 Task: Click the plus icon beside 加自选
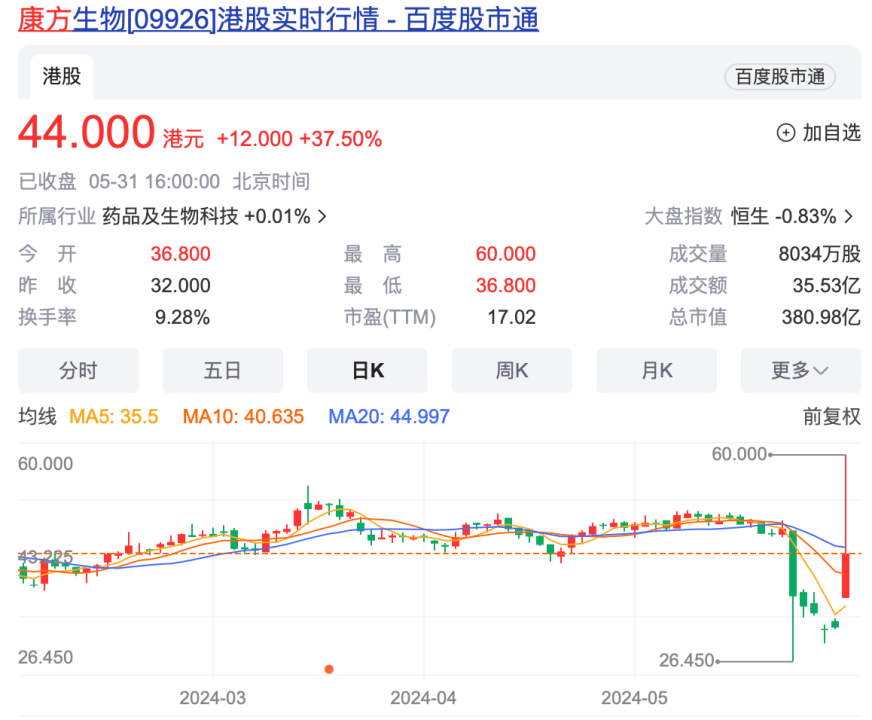(x=786, y=133)
